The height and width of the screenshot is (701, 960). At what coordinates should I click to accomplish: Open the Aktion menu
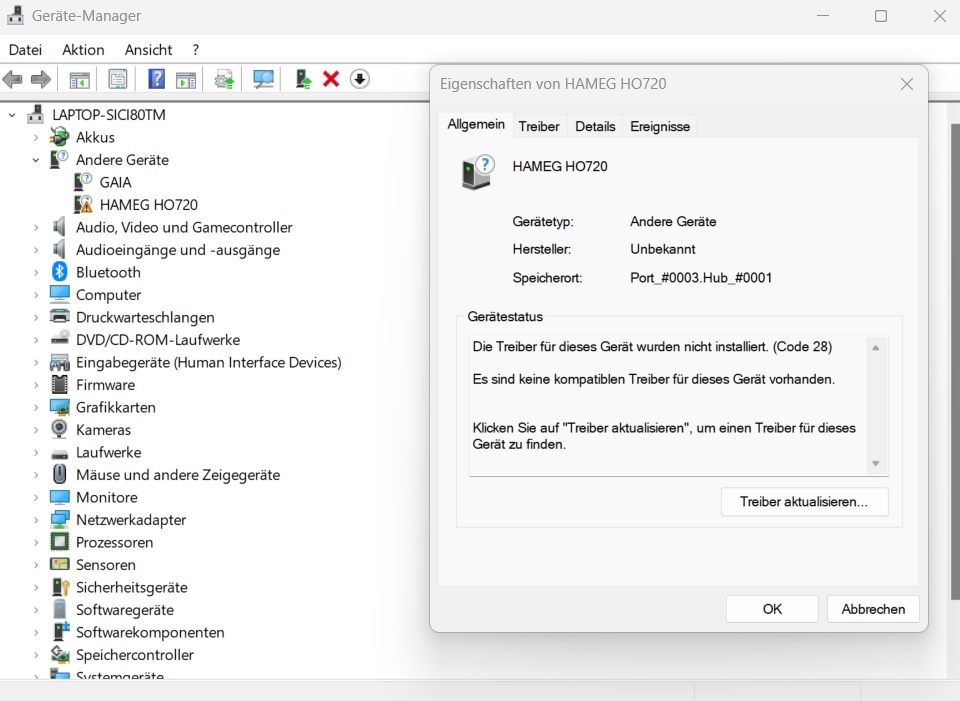point(83,50)
